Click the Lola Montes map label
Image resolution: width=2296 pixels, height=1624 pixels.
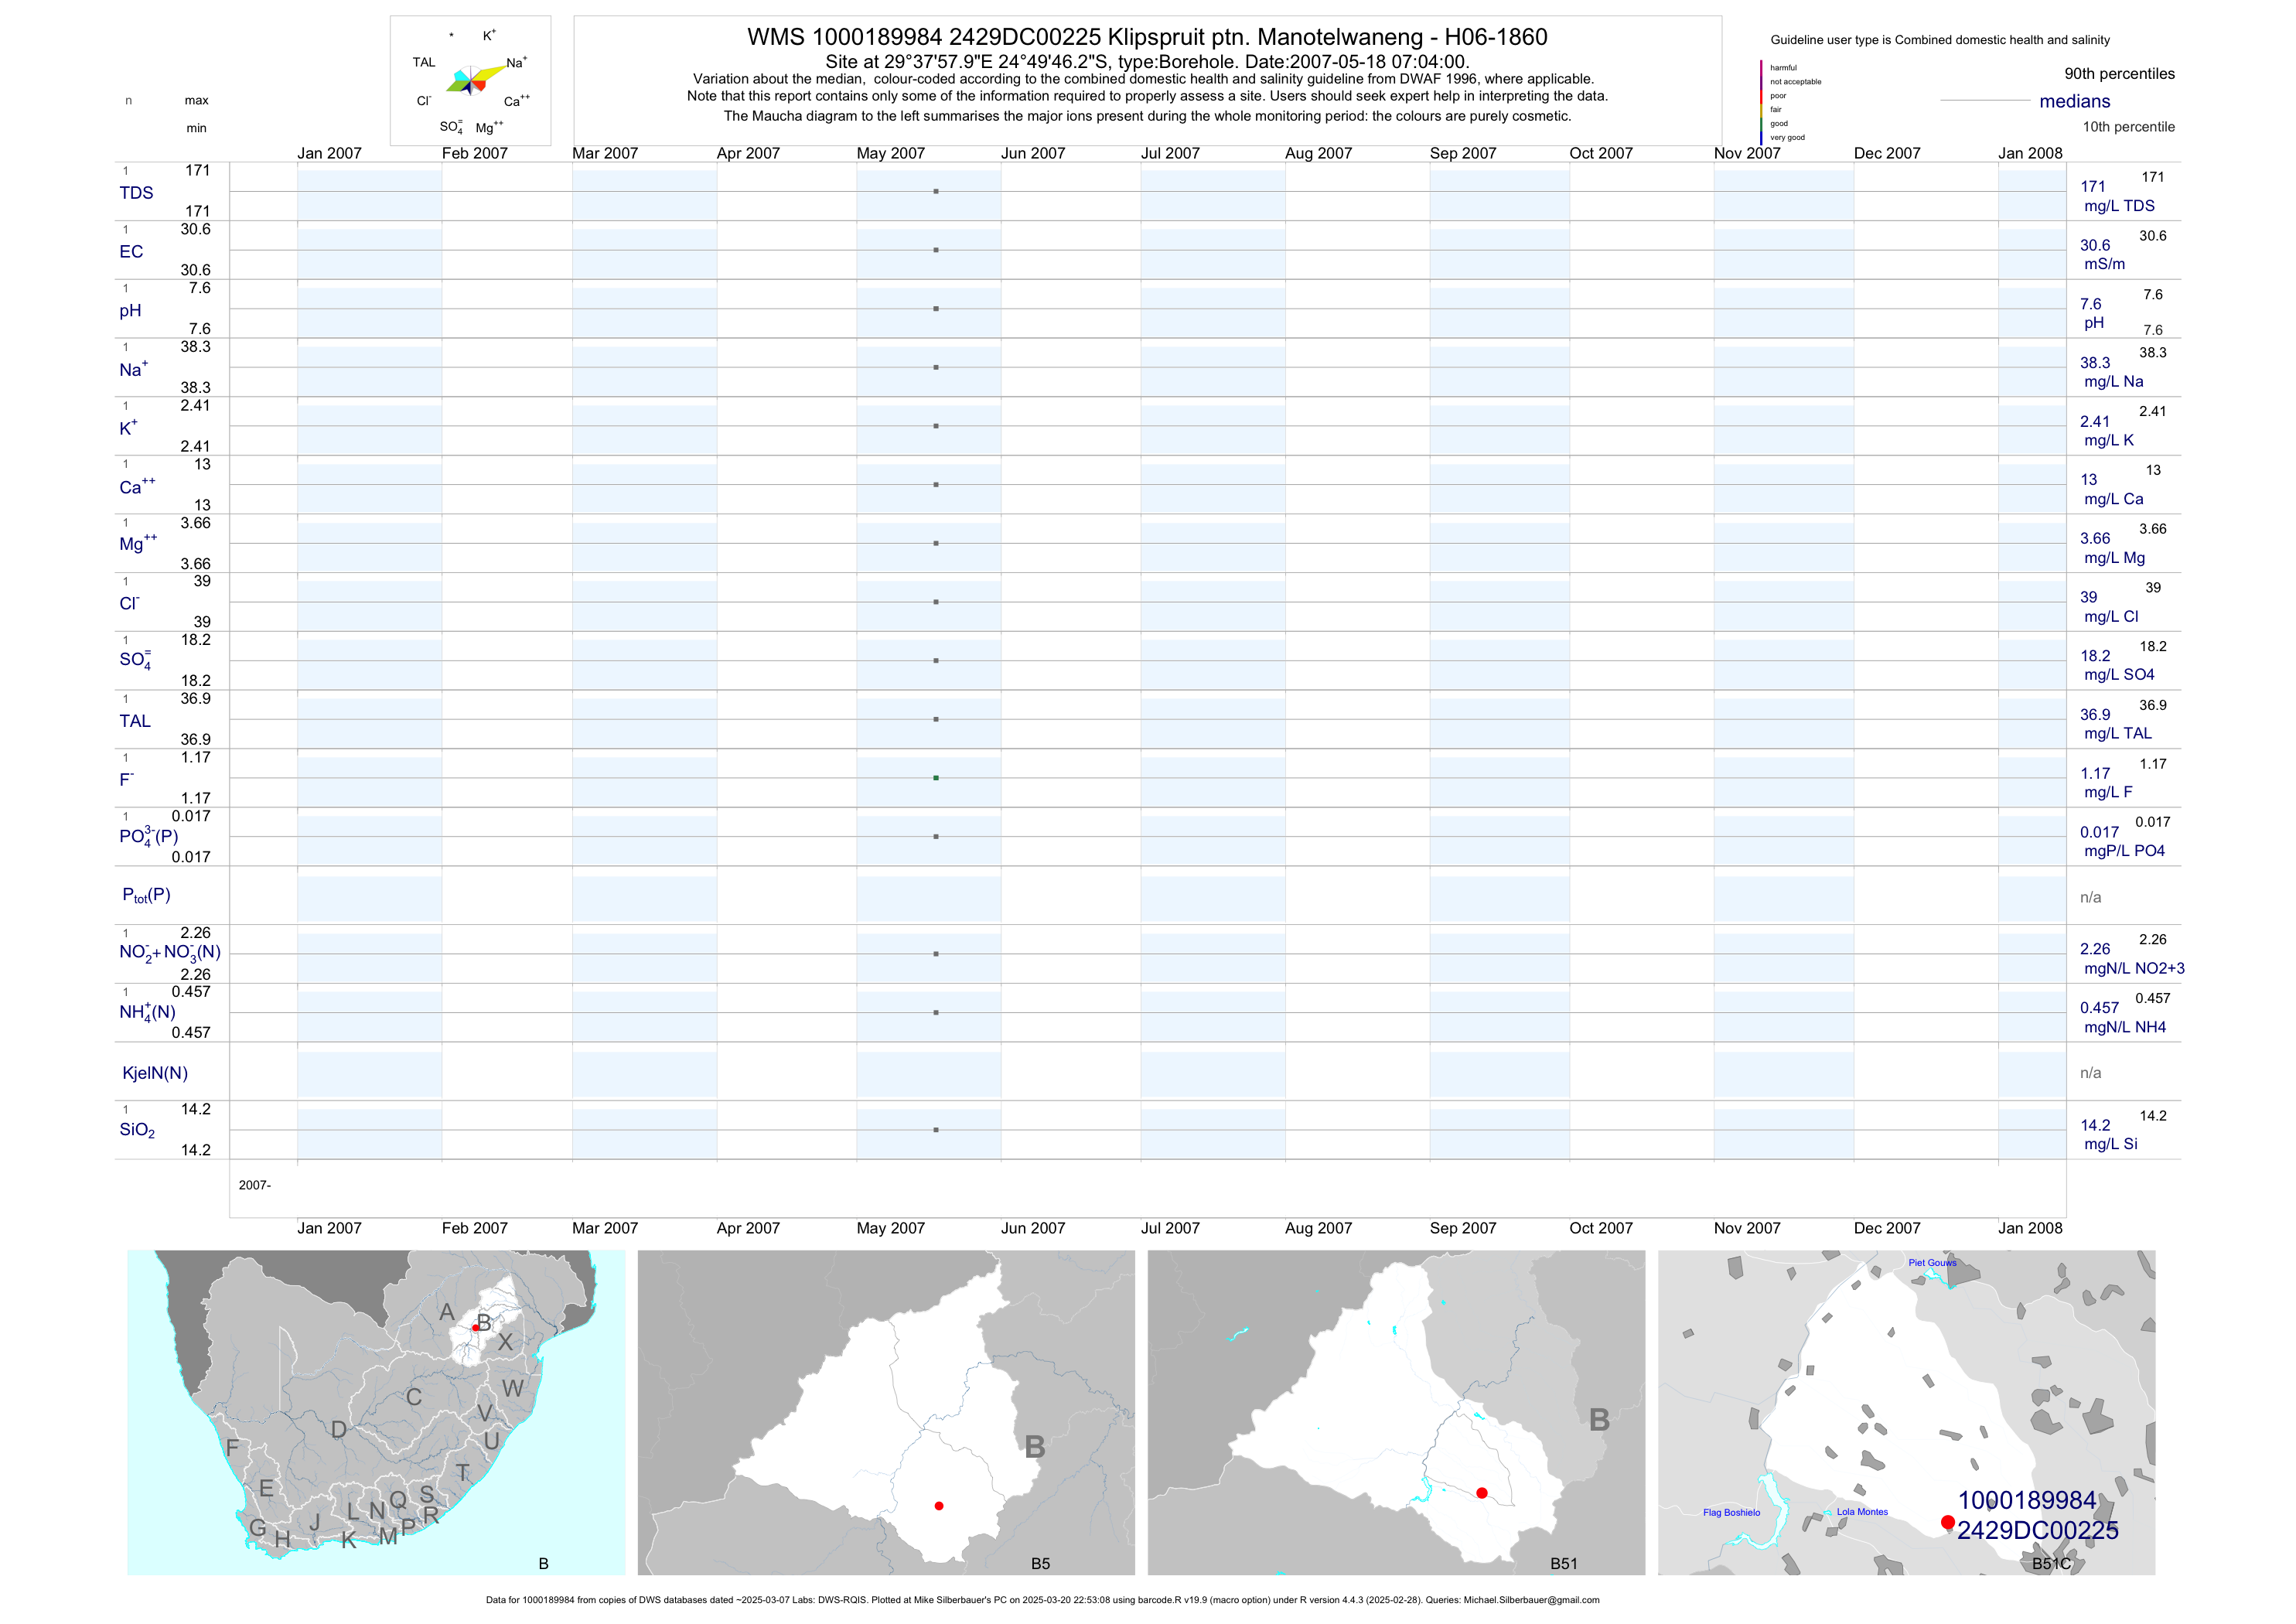pos(1862,1512)
